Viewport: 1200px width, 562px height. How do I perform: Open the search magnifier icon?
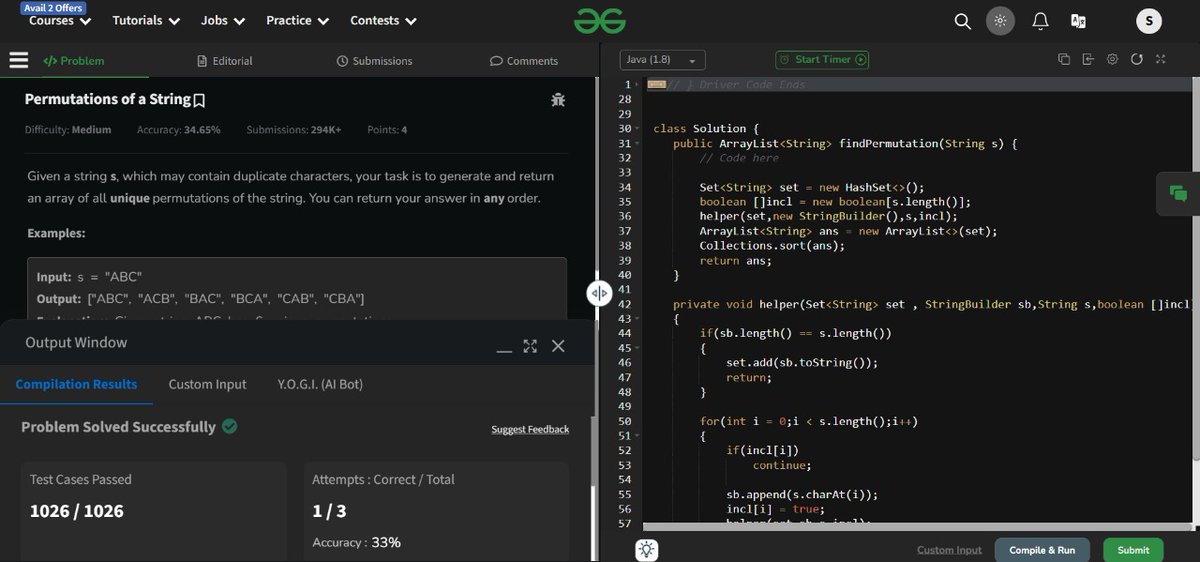point(962,21)
